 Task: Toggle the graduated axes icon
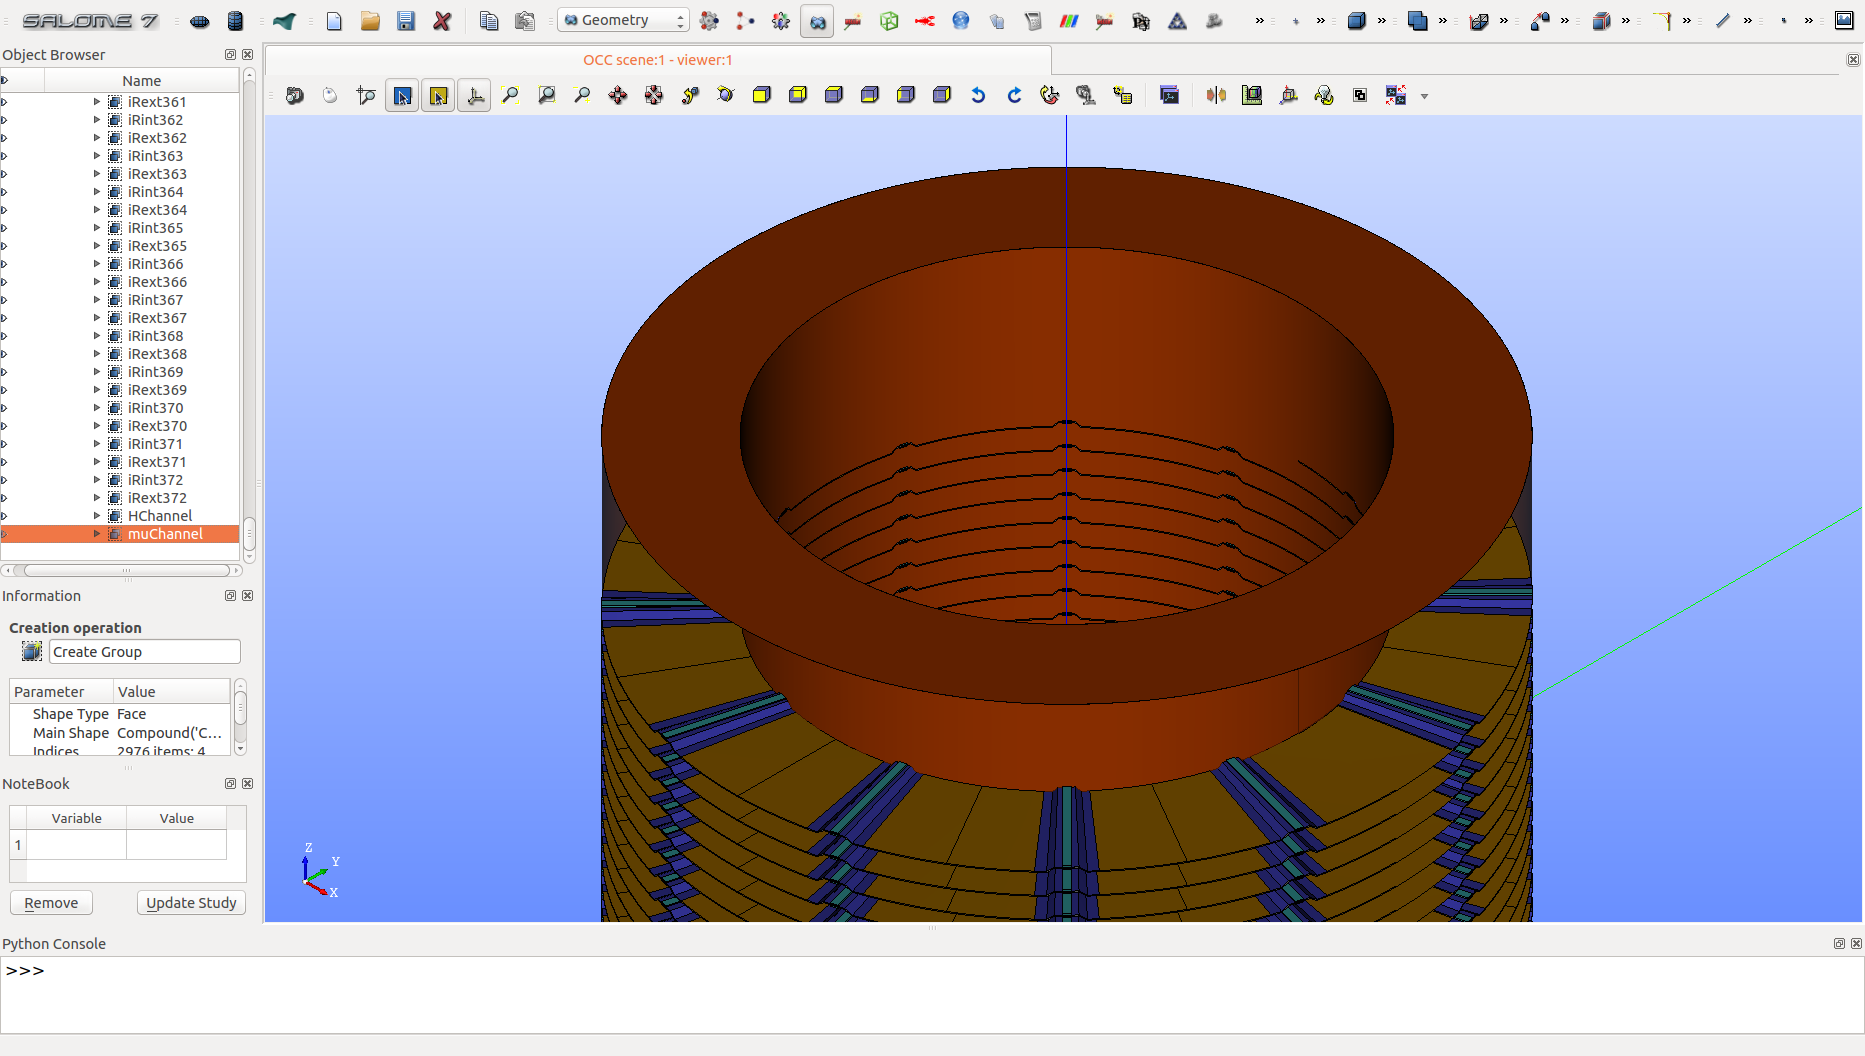(x=1288, y=95)
